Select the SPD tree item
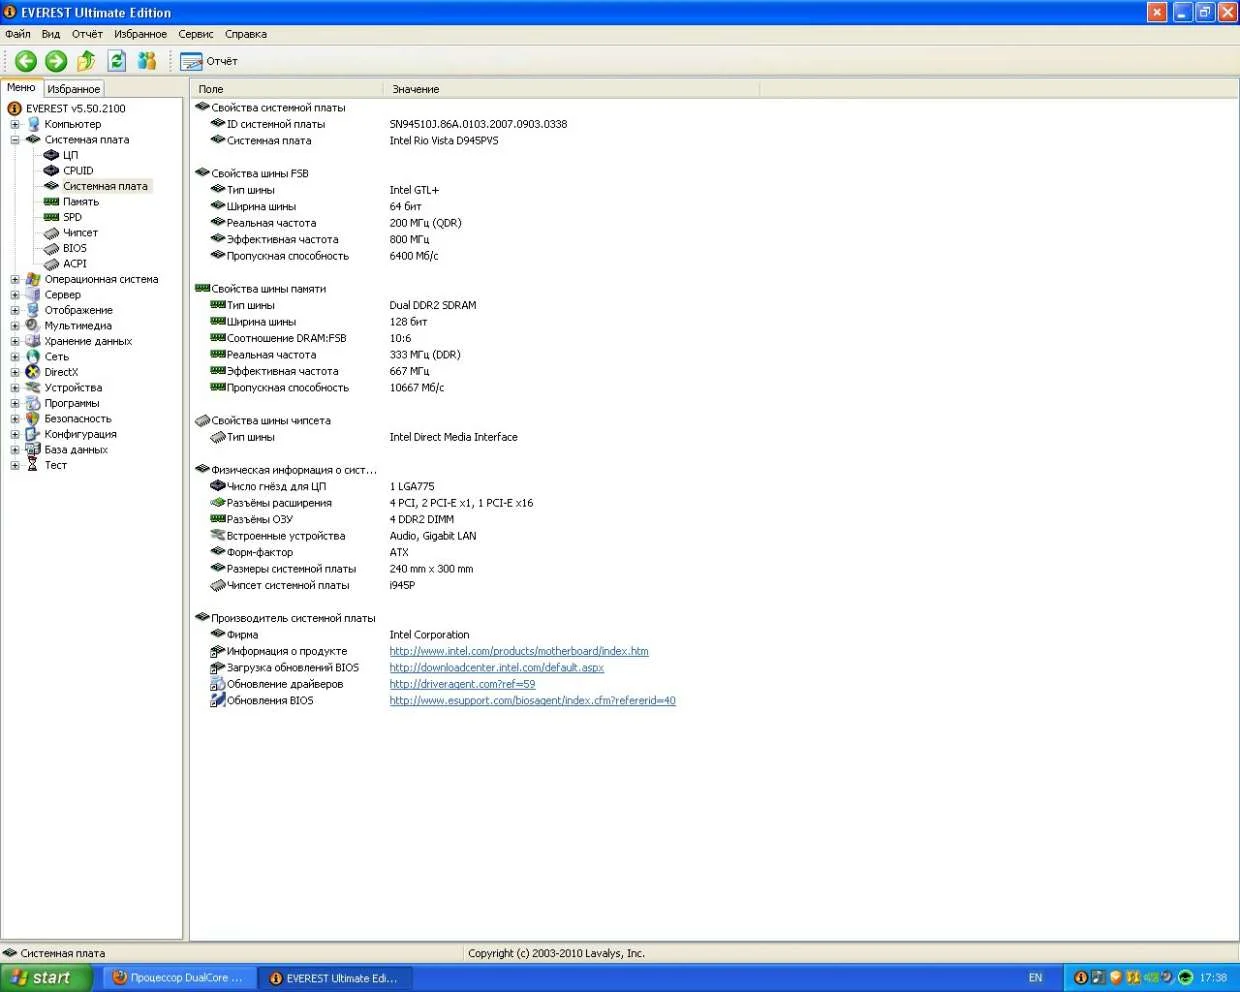Viewport: 1240px width, 992px height. coord(72,217)
